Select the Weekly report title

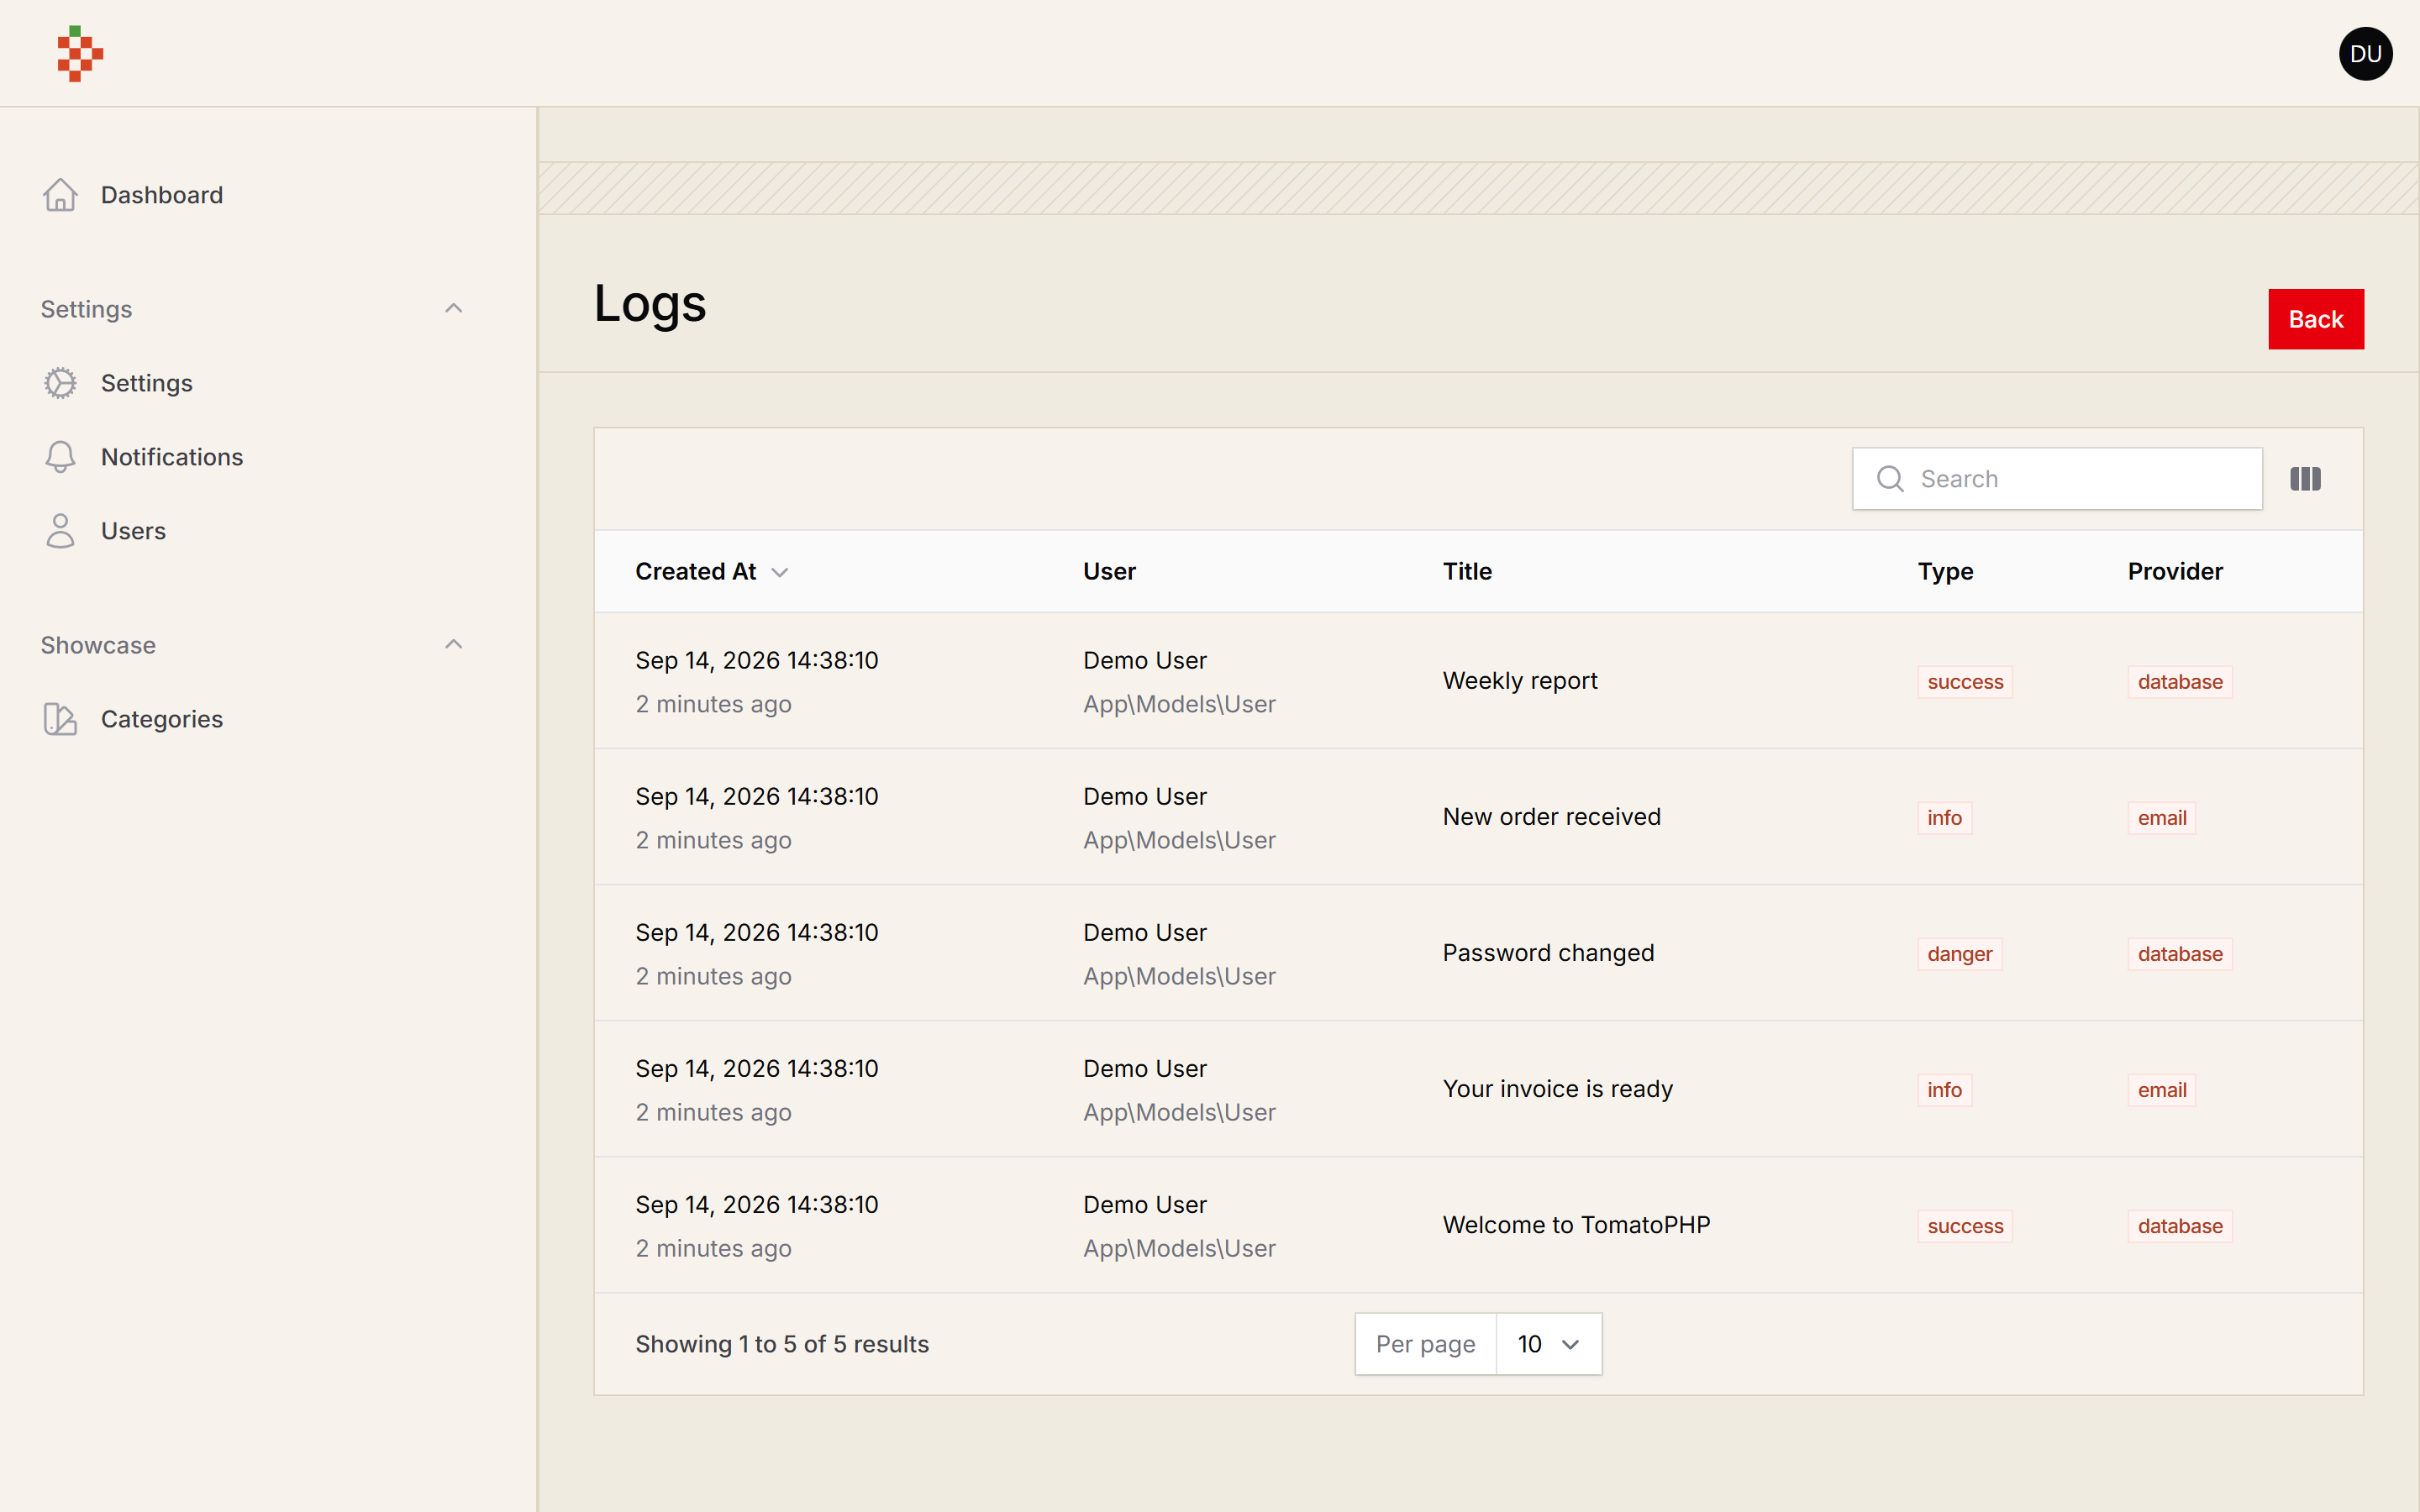tap(1520, 681)
